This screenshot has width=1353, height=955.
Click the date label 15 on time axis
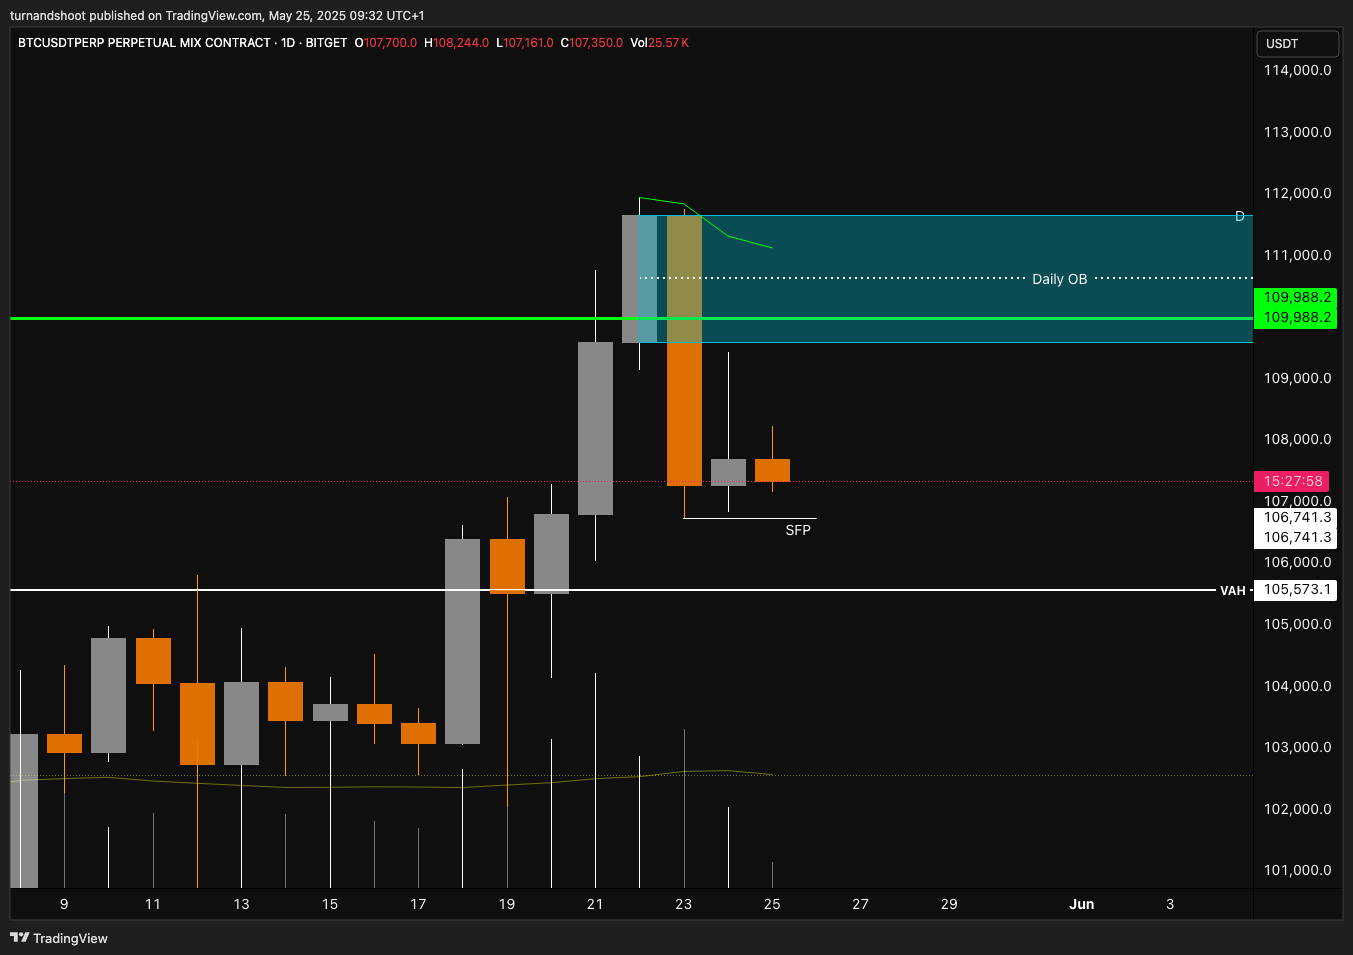tap(330, 904)
